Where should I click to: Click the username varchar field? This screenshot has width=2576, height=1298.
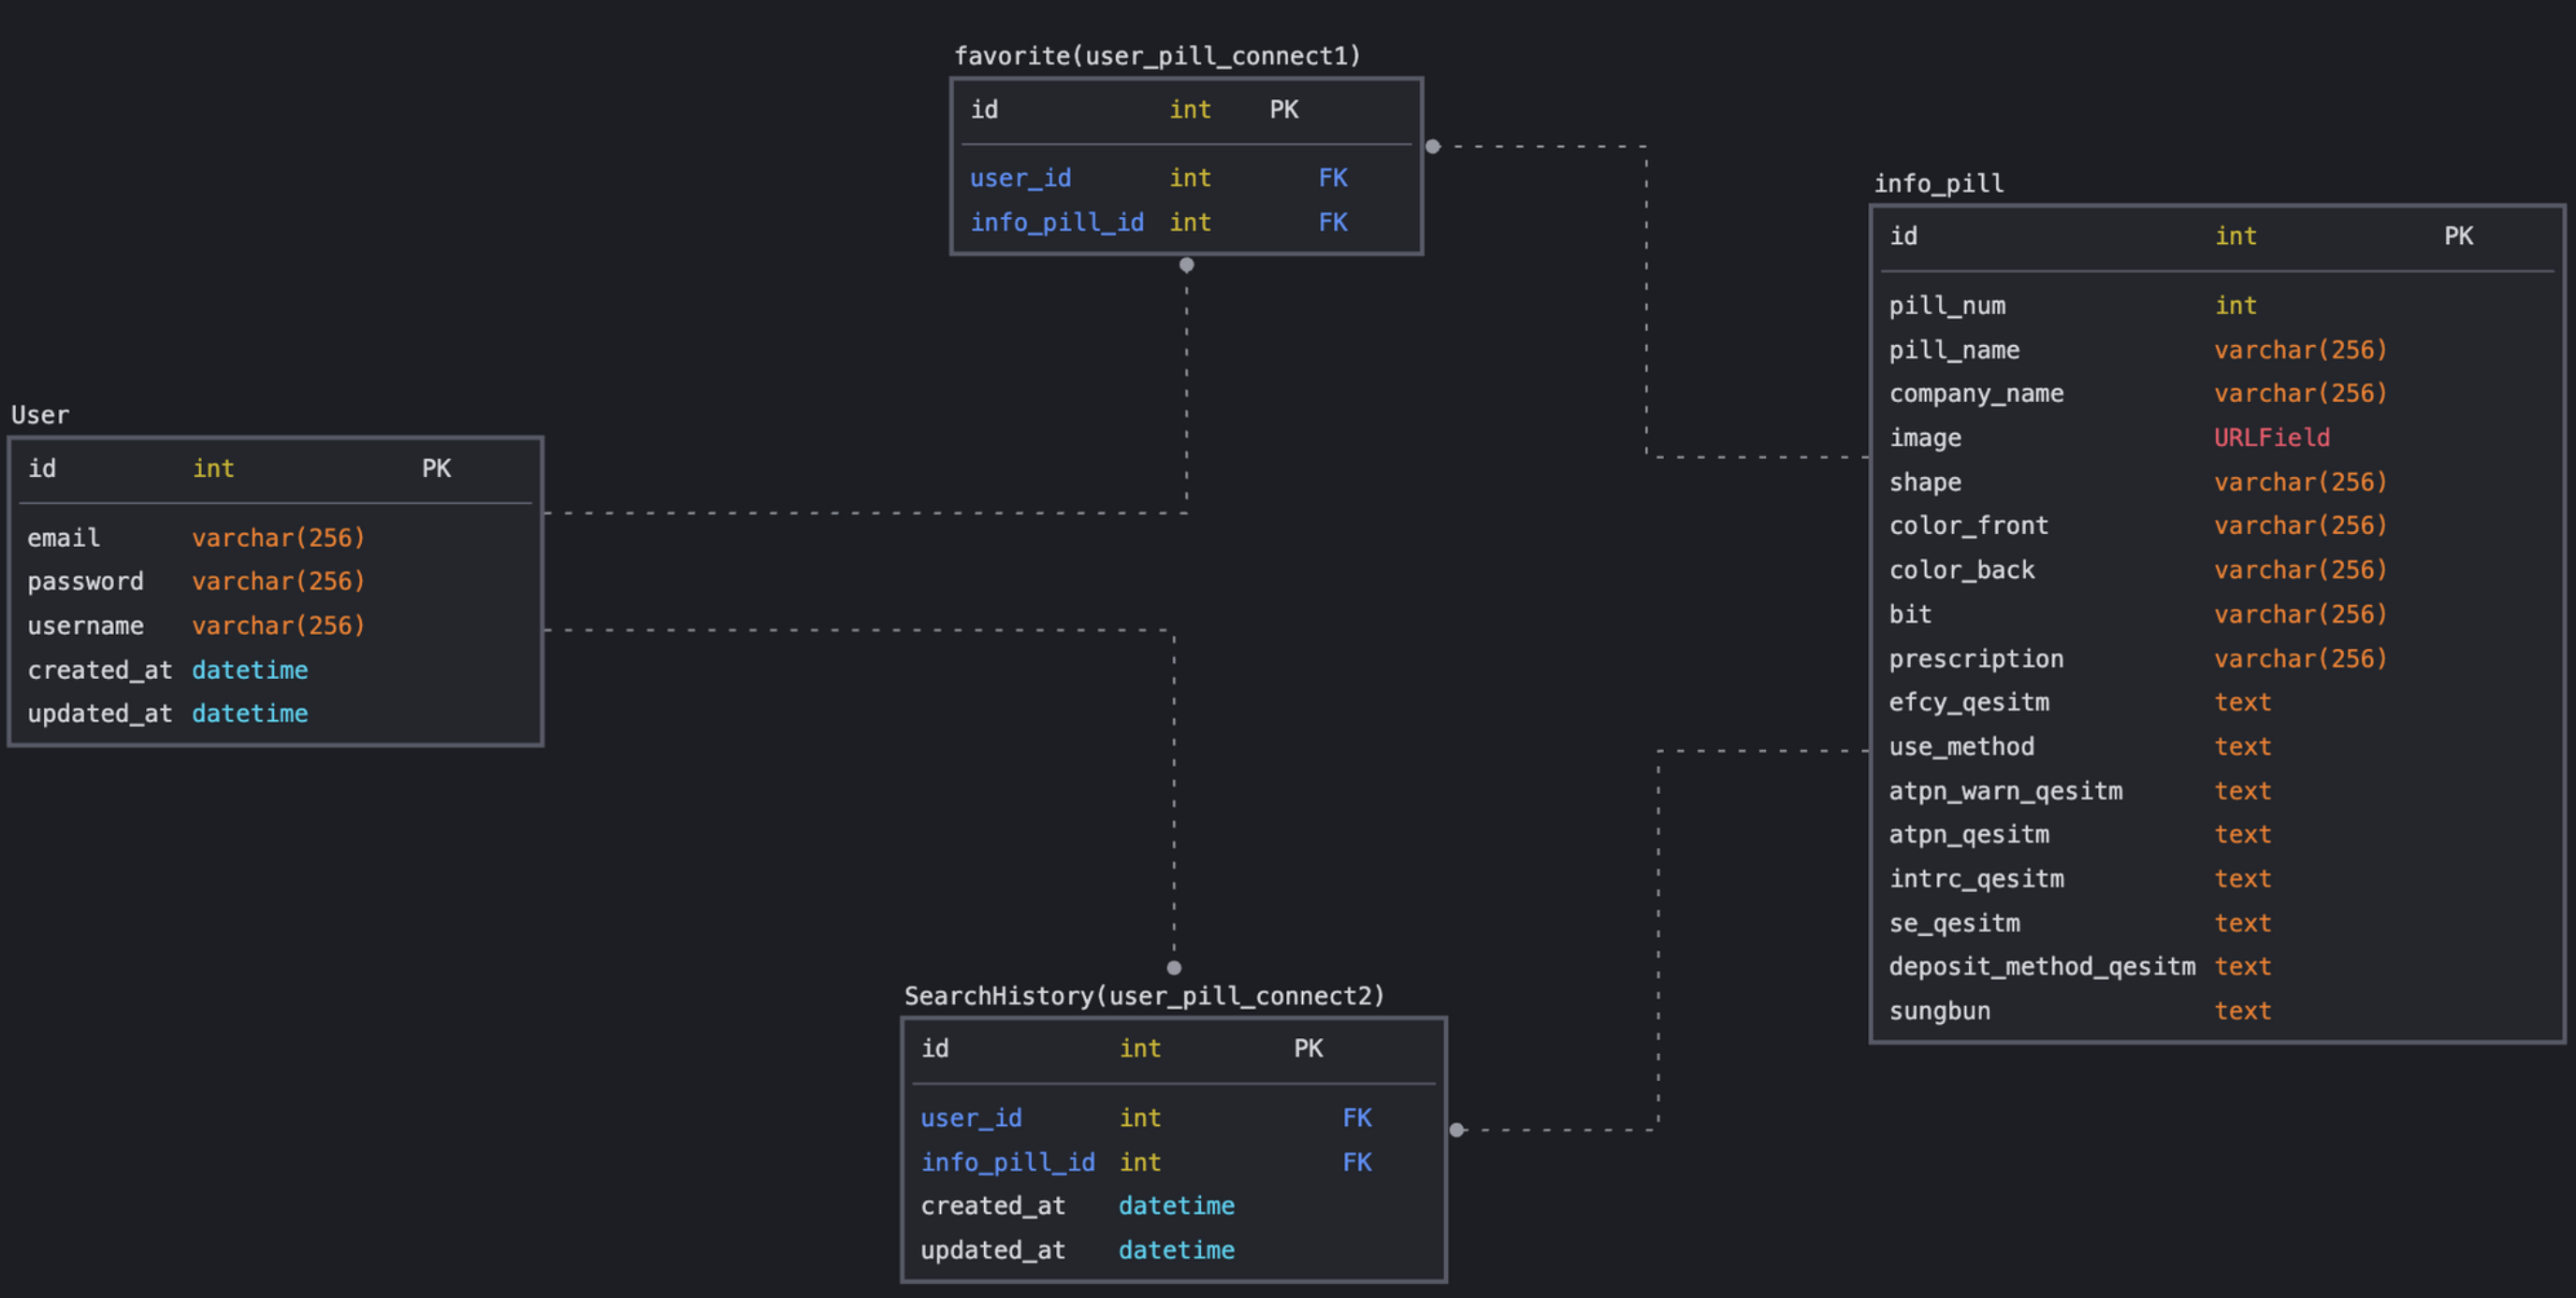pyautogui.click(x=277, y=625)
